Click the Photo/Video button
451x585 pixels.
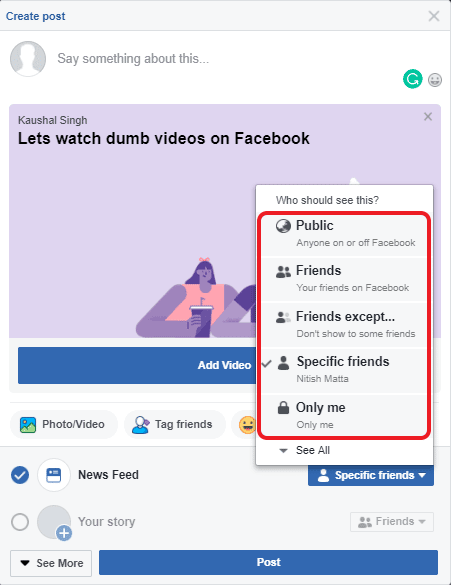coord(63,425)
